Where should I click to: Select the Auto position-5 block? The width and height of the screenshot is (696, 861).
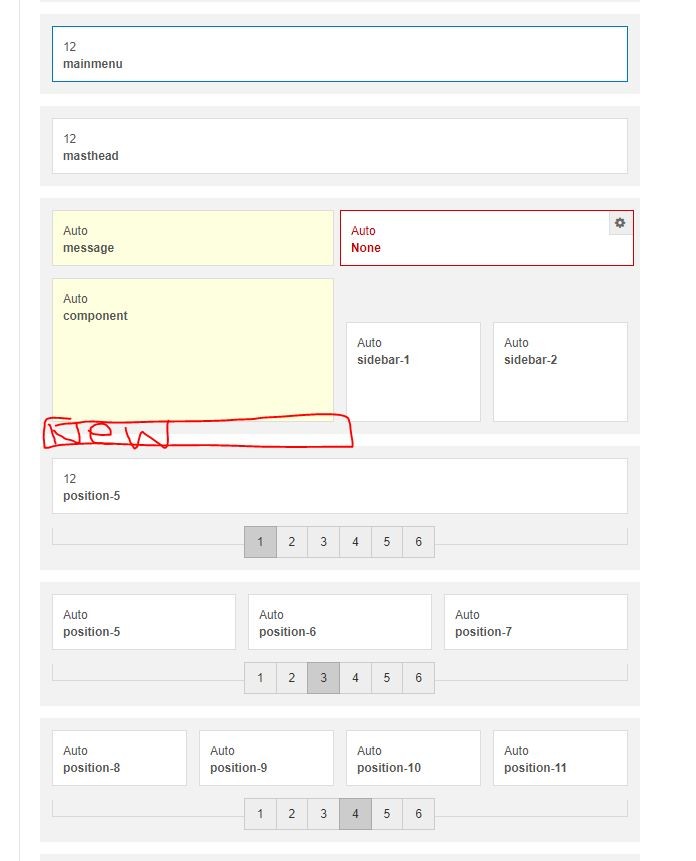click(x=144, y=622)
